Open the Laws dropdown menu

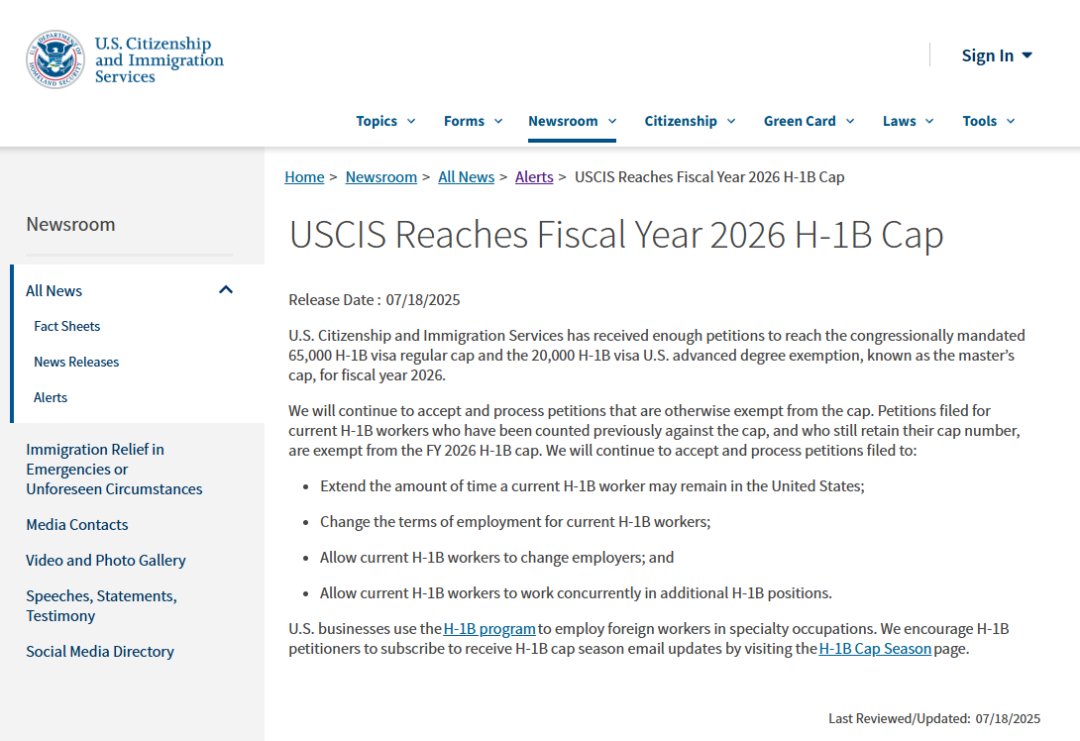pyautogui.click(x=907, y=121)
